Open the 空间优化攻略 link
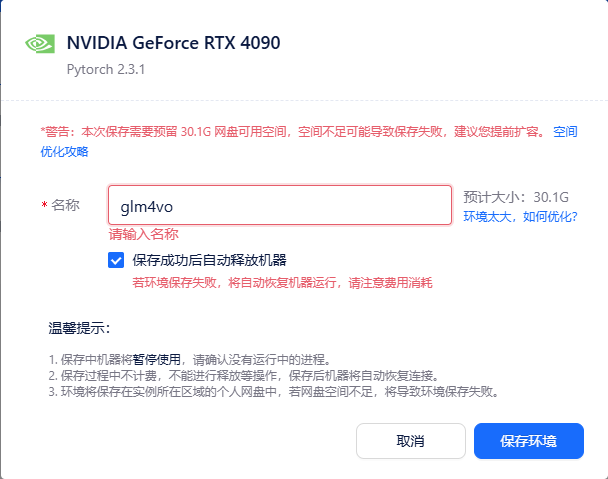The height and width of the screenshot is (479, 608). coord(64,151)
